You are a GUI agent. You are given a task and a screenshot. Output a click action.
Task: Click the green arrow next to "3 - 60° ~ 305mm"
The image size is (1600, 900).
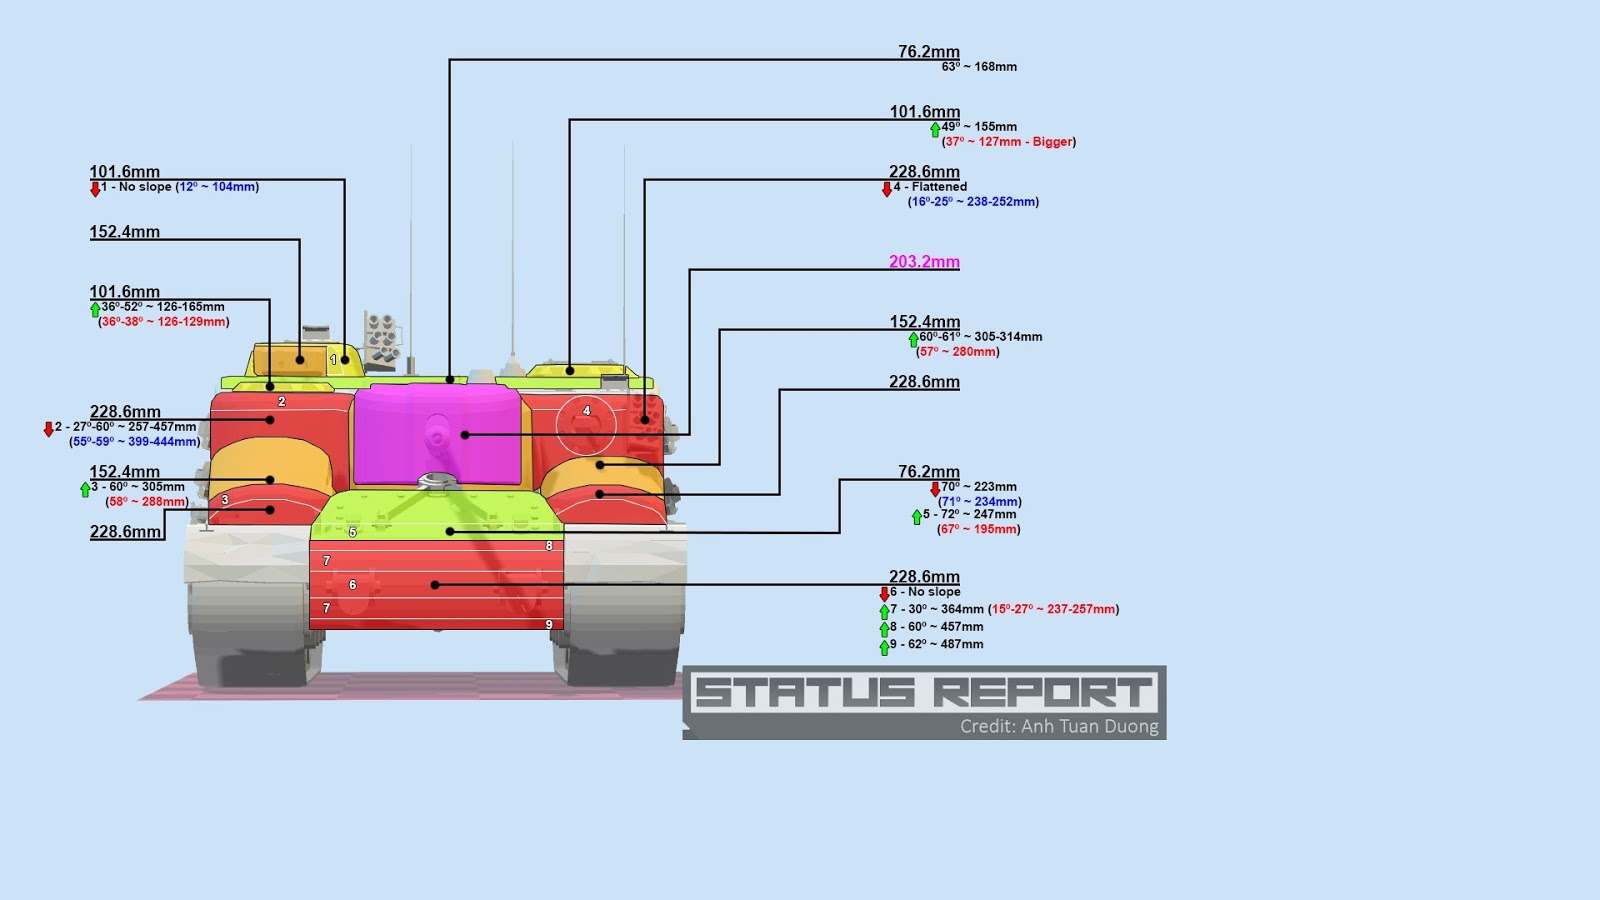point(85,489)
